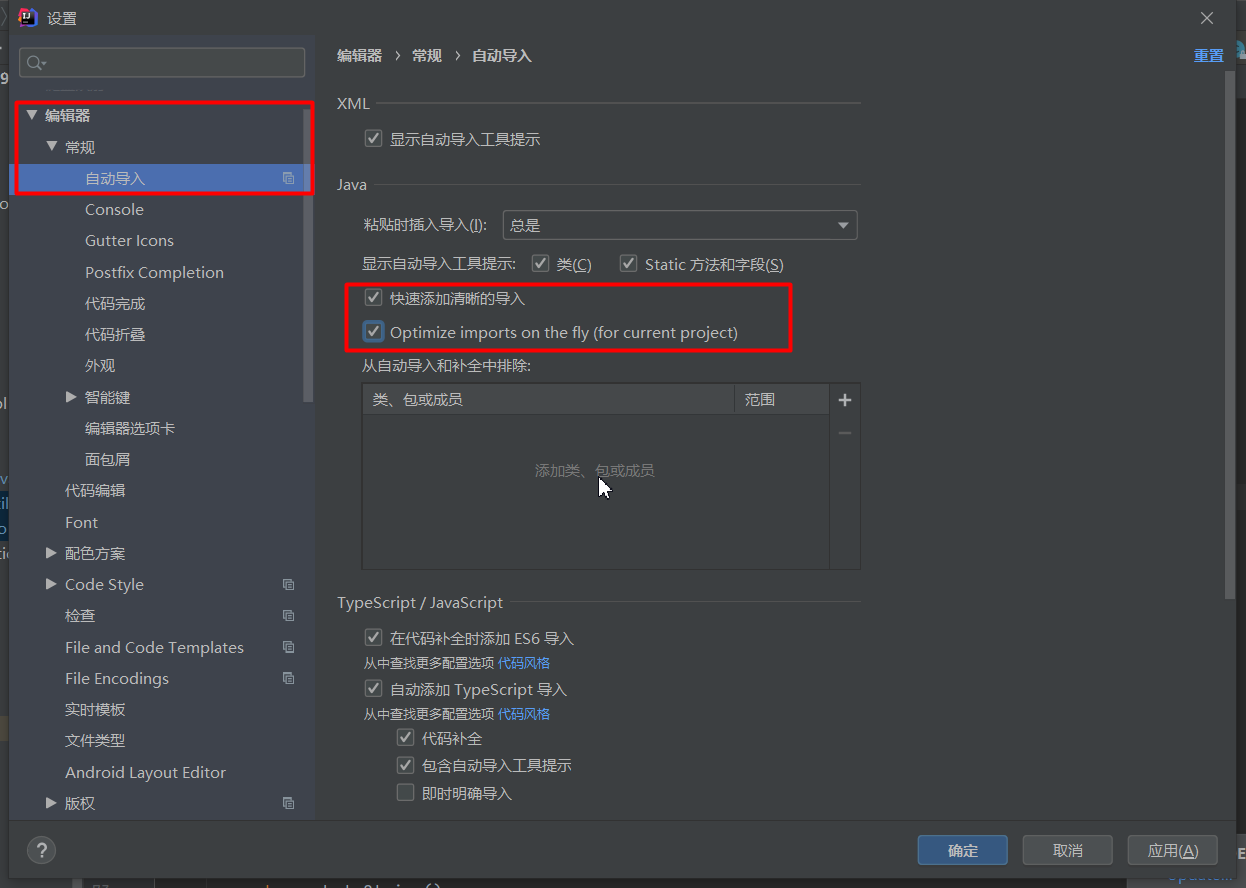
Task: Click the 重置 reset link
Action: [1208, 56]
